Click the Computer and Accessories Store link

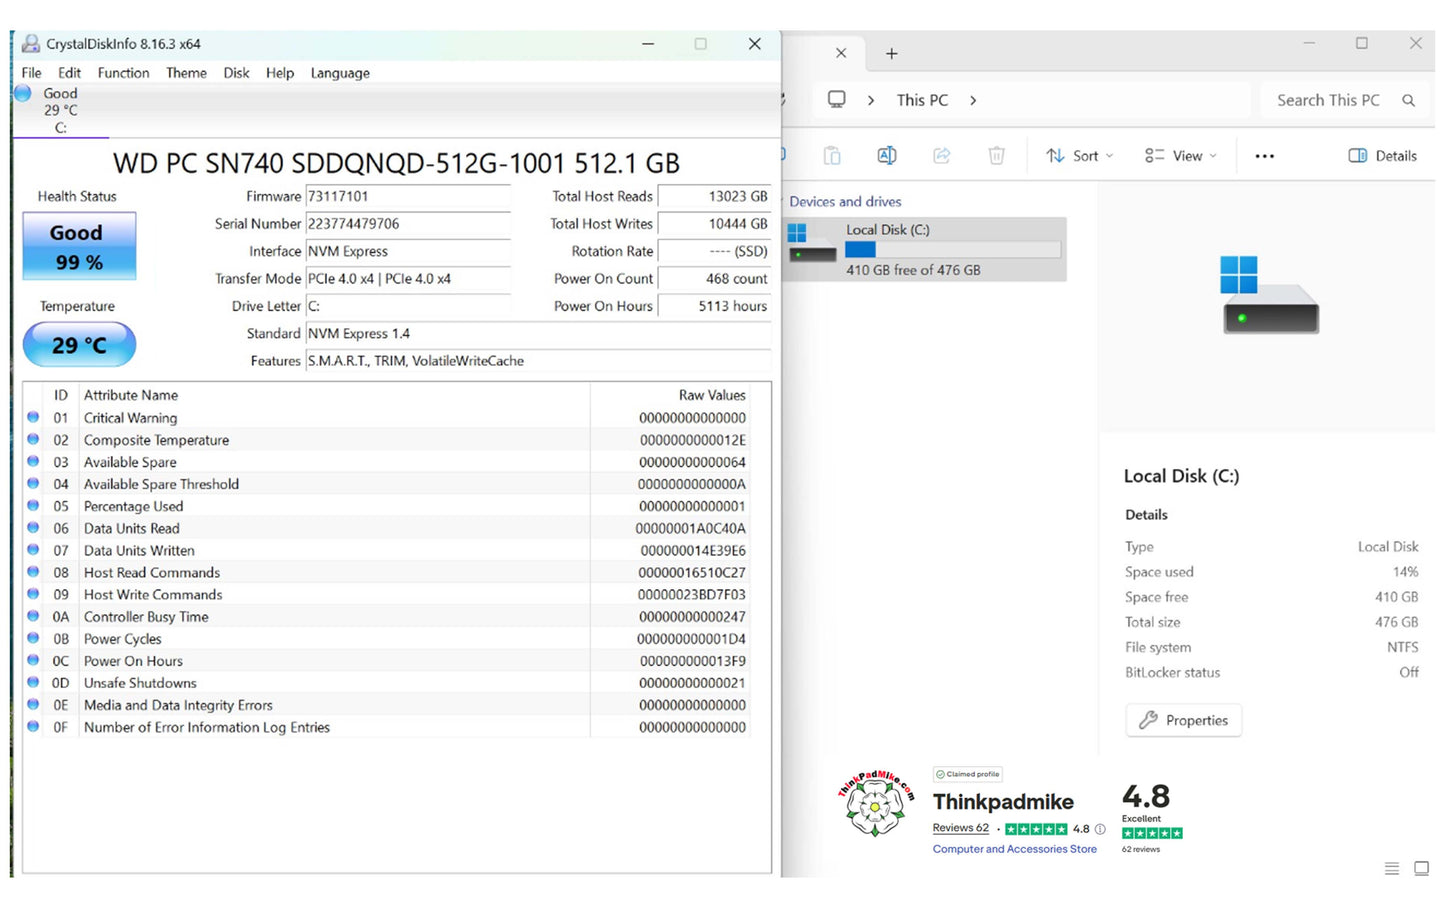tap(1015, 850)
